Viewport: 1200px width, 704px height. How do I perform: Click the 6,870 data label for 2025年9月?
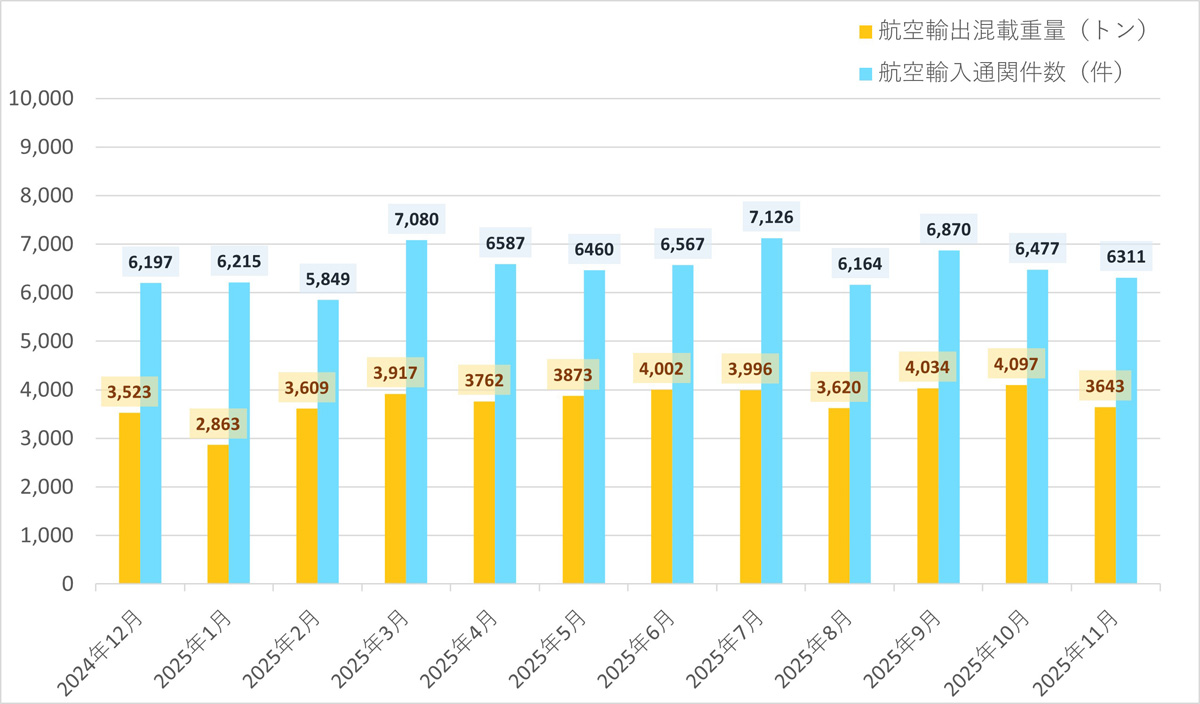(949, 229)
